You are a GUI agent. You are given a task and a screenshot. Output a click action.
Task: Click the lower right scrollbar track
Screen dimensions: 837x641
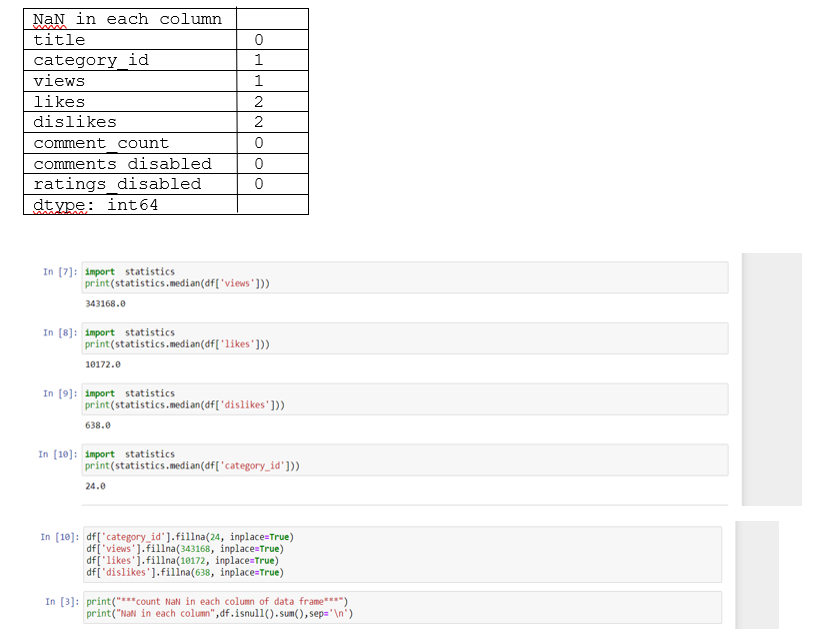coord(757,575)
